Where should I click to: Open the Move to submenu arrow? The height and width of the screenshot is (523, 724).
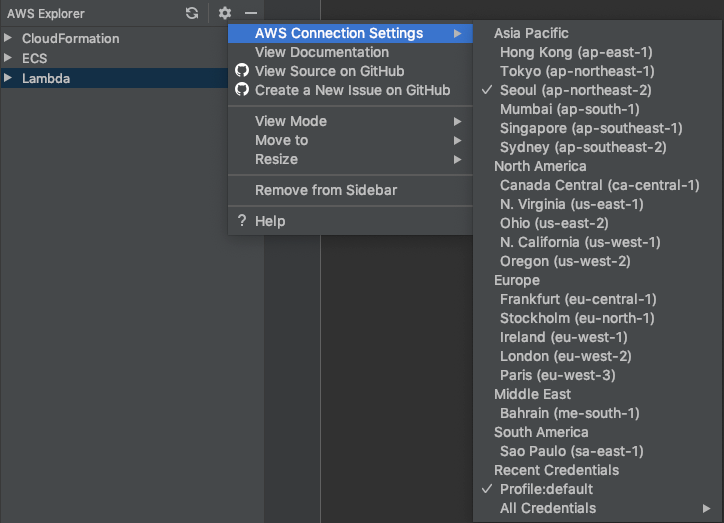[x=457, y=140]
